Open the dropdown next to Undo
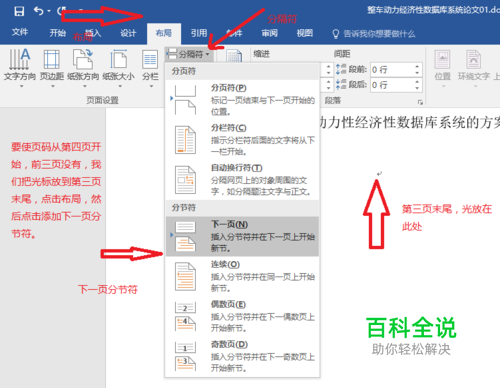Image resolution: width=500 pixels, height=388 pixels. [49, 11]
